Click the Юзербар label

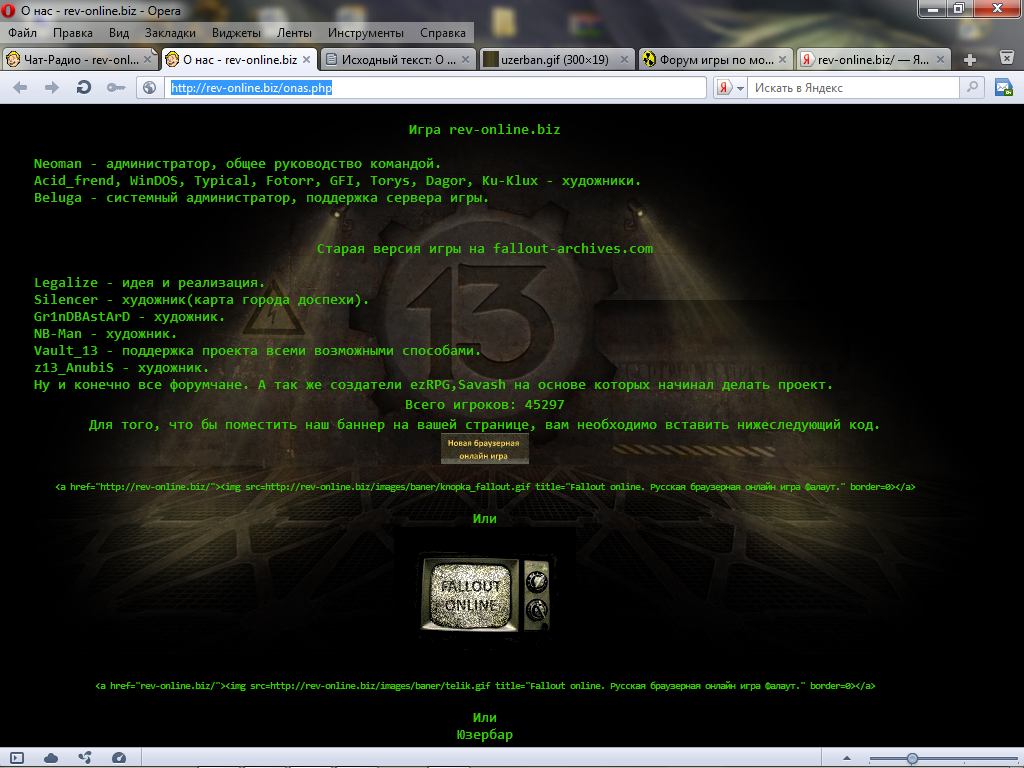(x=485, y=734)
